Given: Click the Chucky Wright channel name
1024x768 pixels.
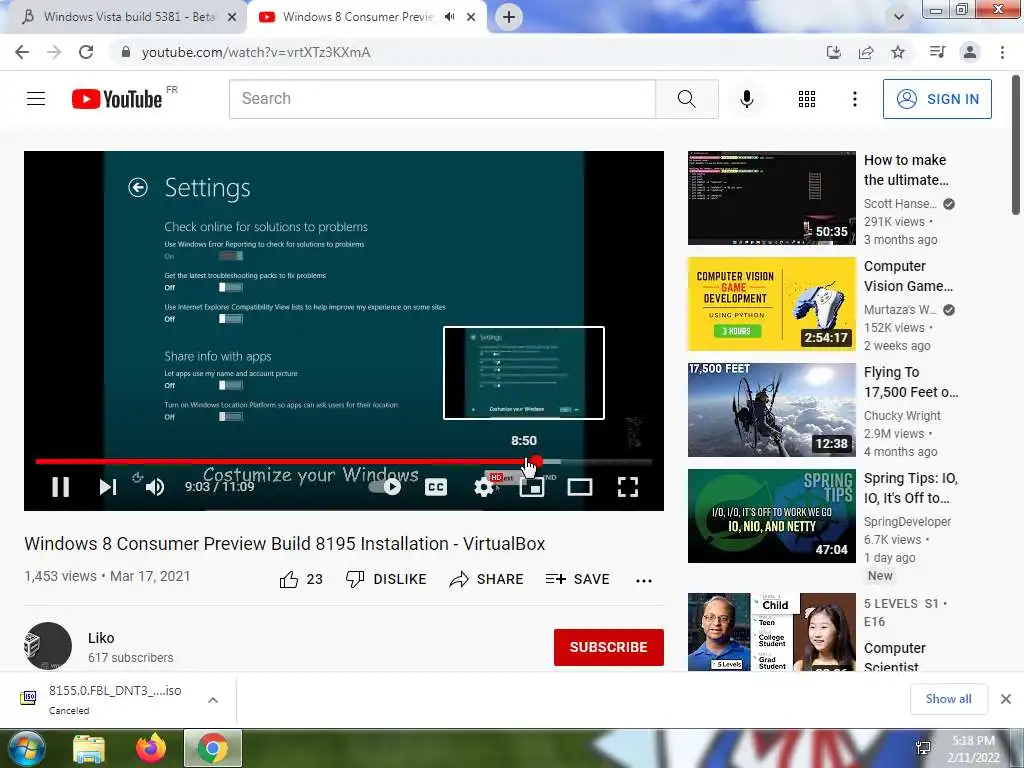Looking at the screenshot, I should point(902,416).
